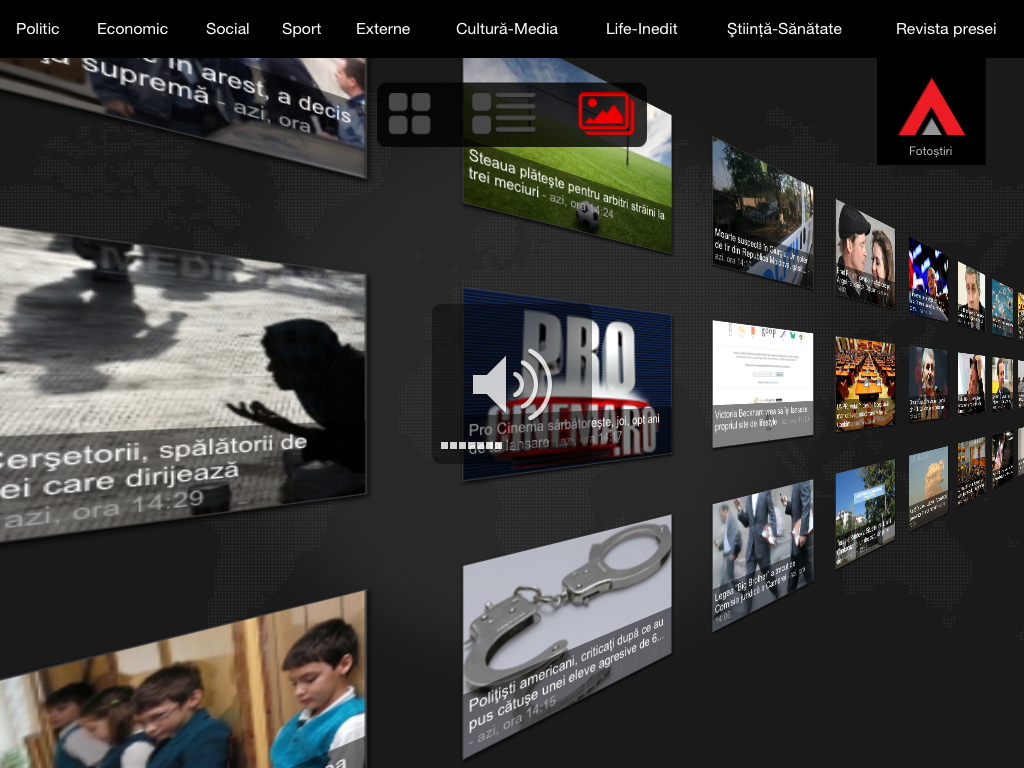1024x768 pixels.
Task: Choose Cultură-Media from the top menu
Action: (x=507, y=29)
